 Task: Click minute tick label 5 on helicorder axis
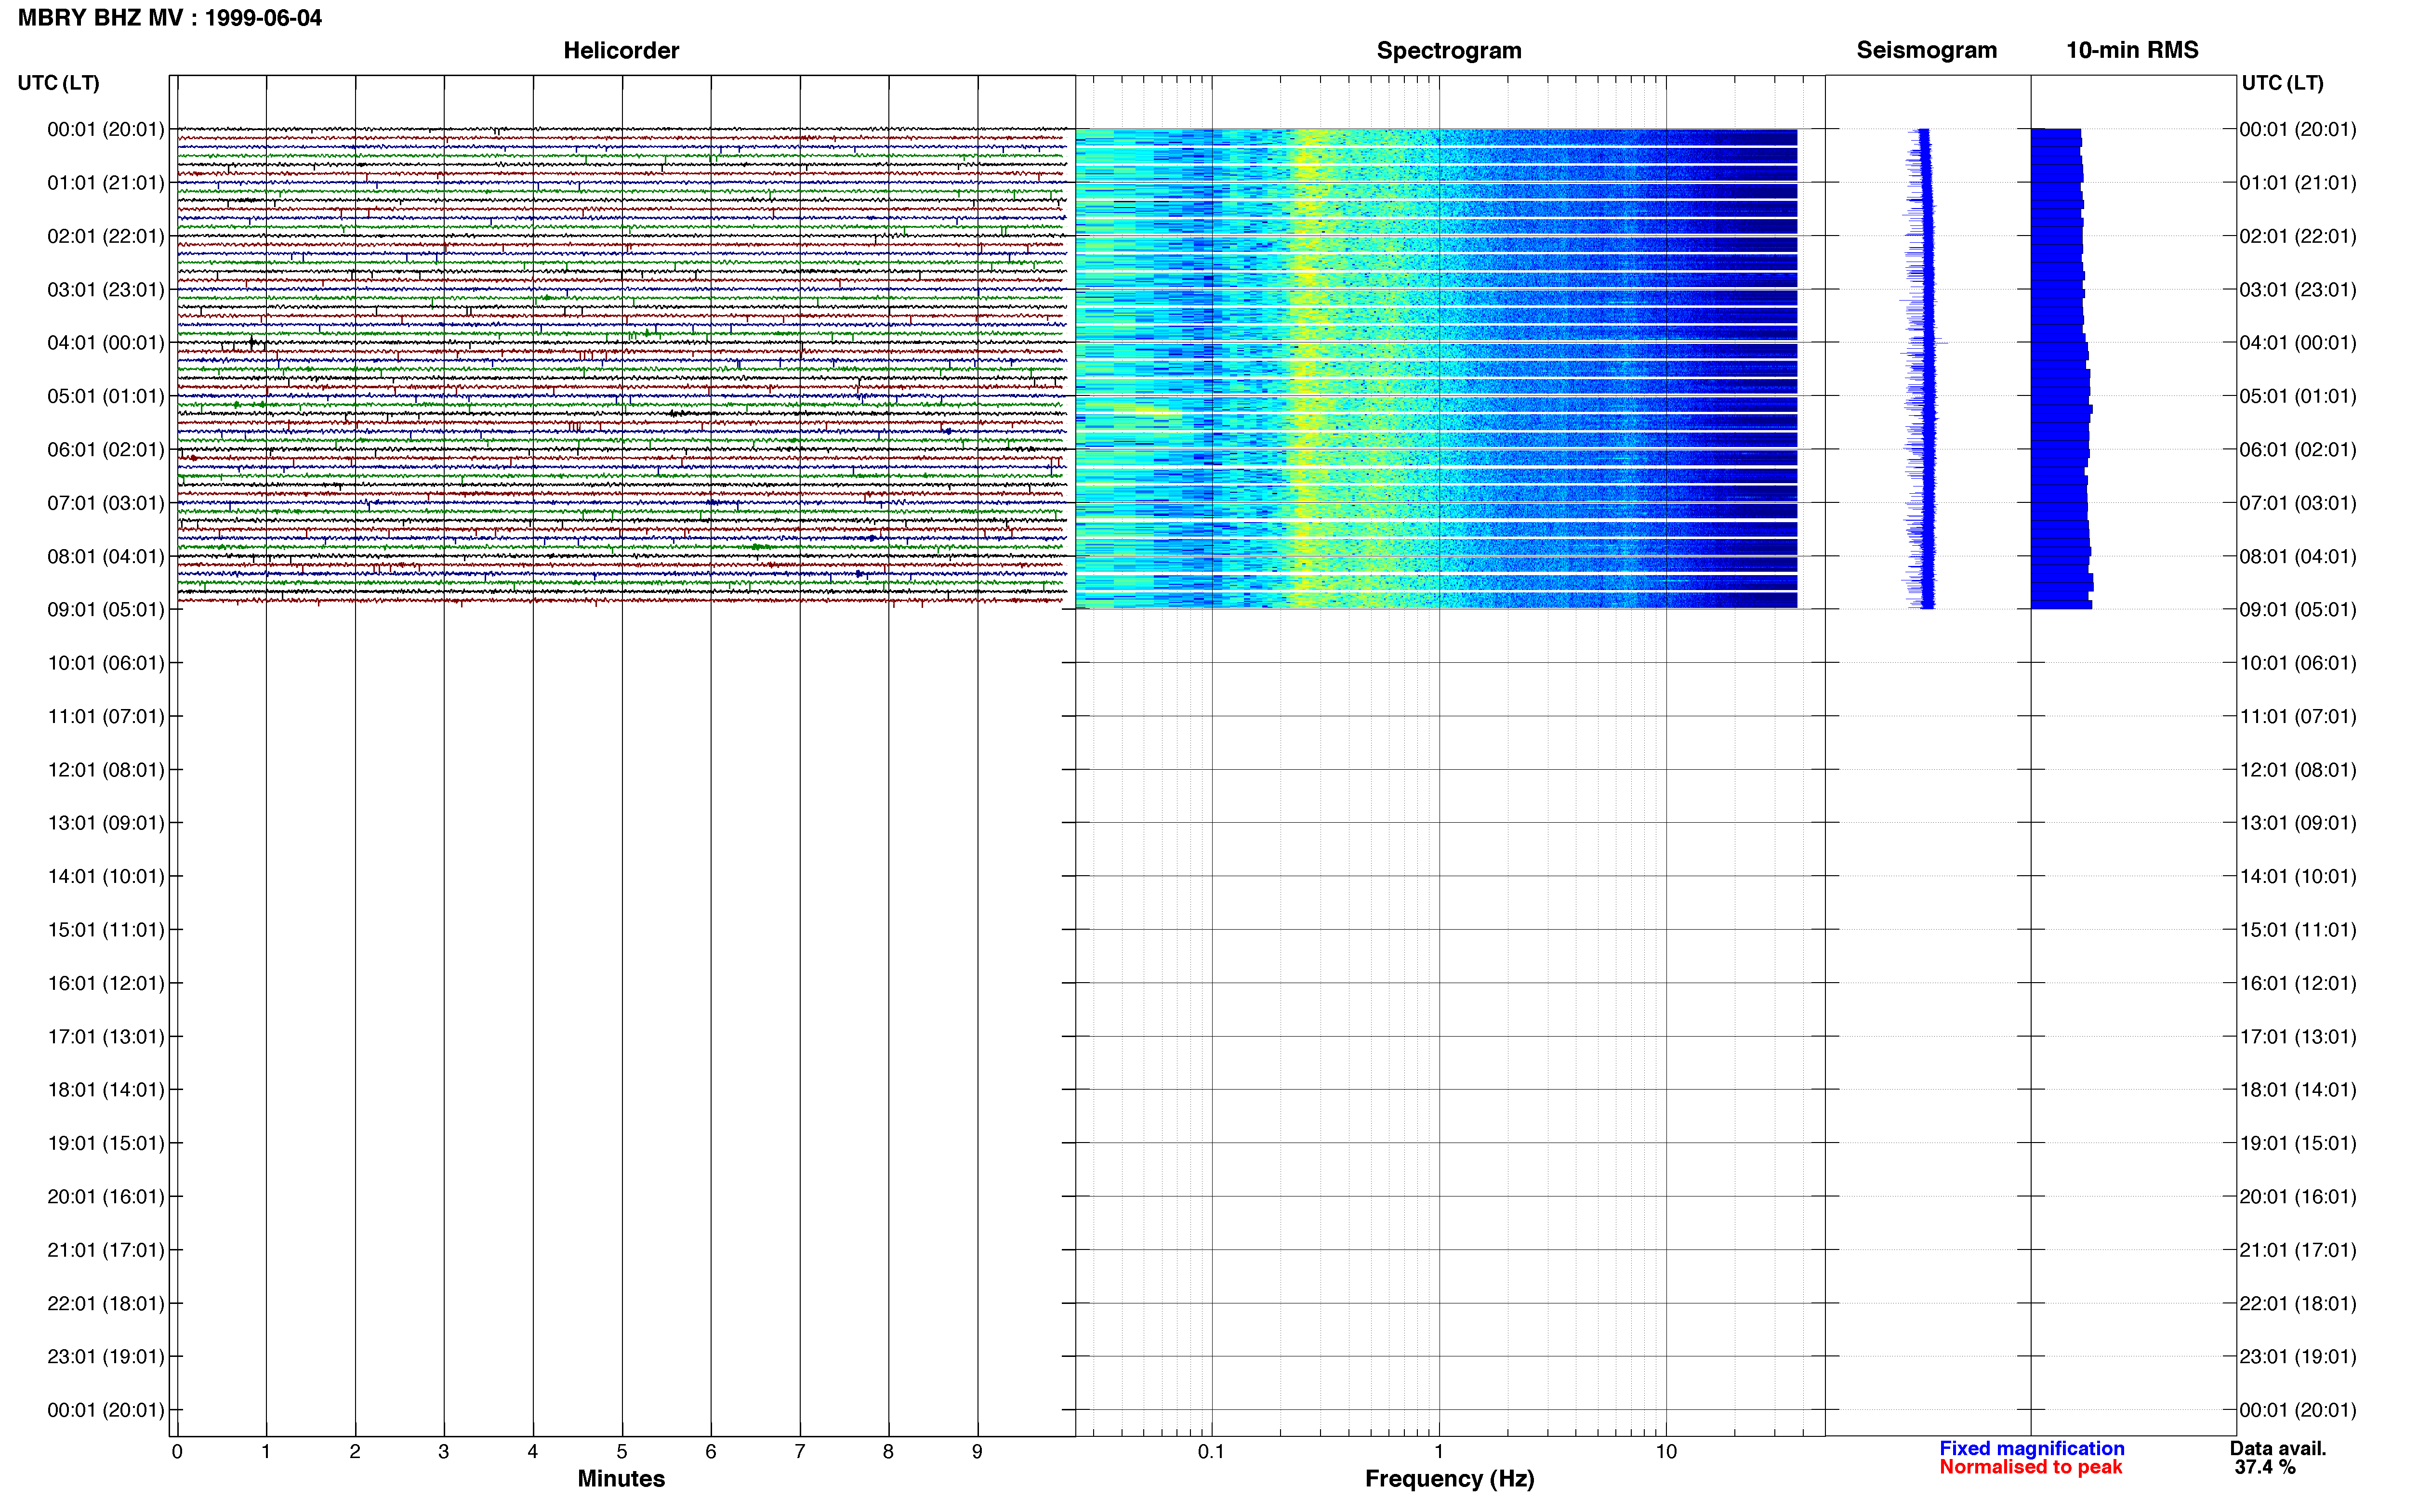click(622, 1452)
